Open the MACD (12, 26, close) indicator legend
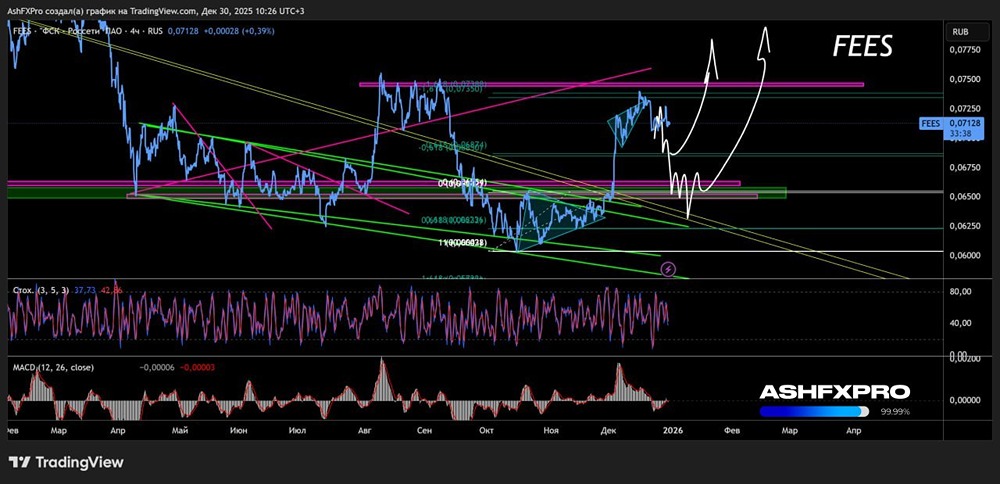Viewport: 1000px width, 484px height. pyautogui.click(x=53, y=367)
